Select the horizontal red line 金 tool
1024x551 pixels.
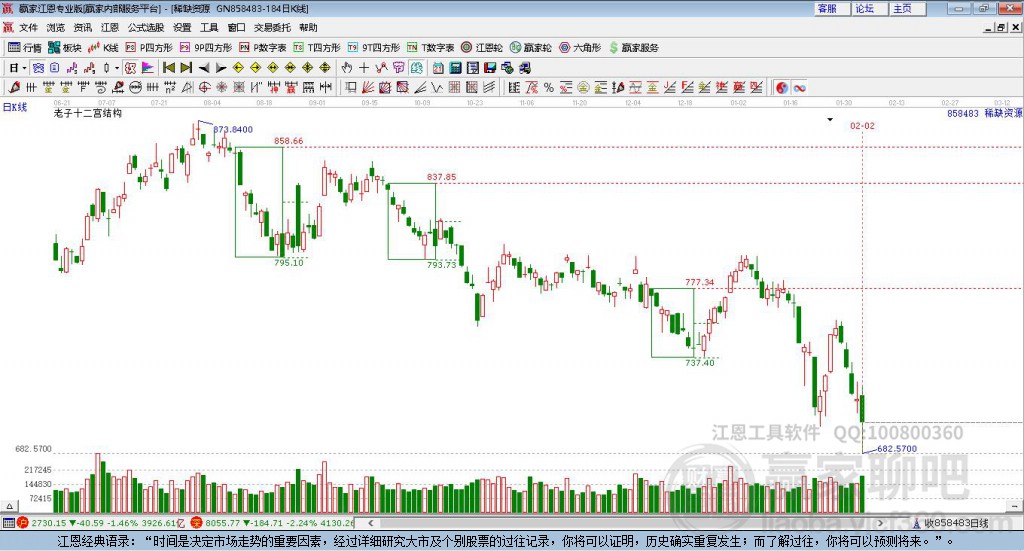(652, 87)
